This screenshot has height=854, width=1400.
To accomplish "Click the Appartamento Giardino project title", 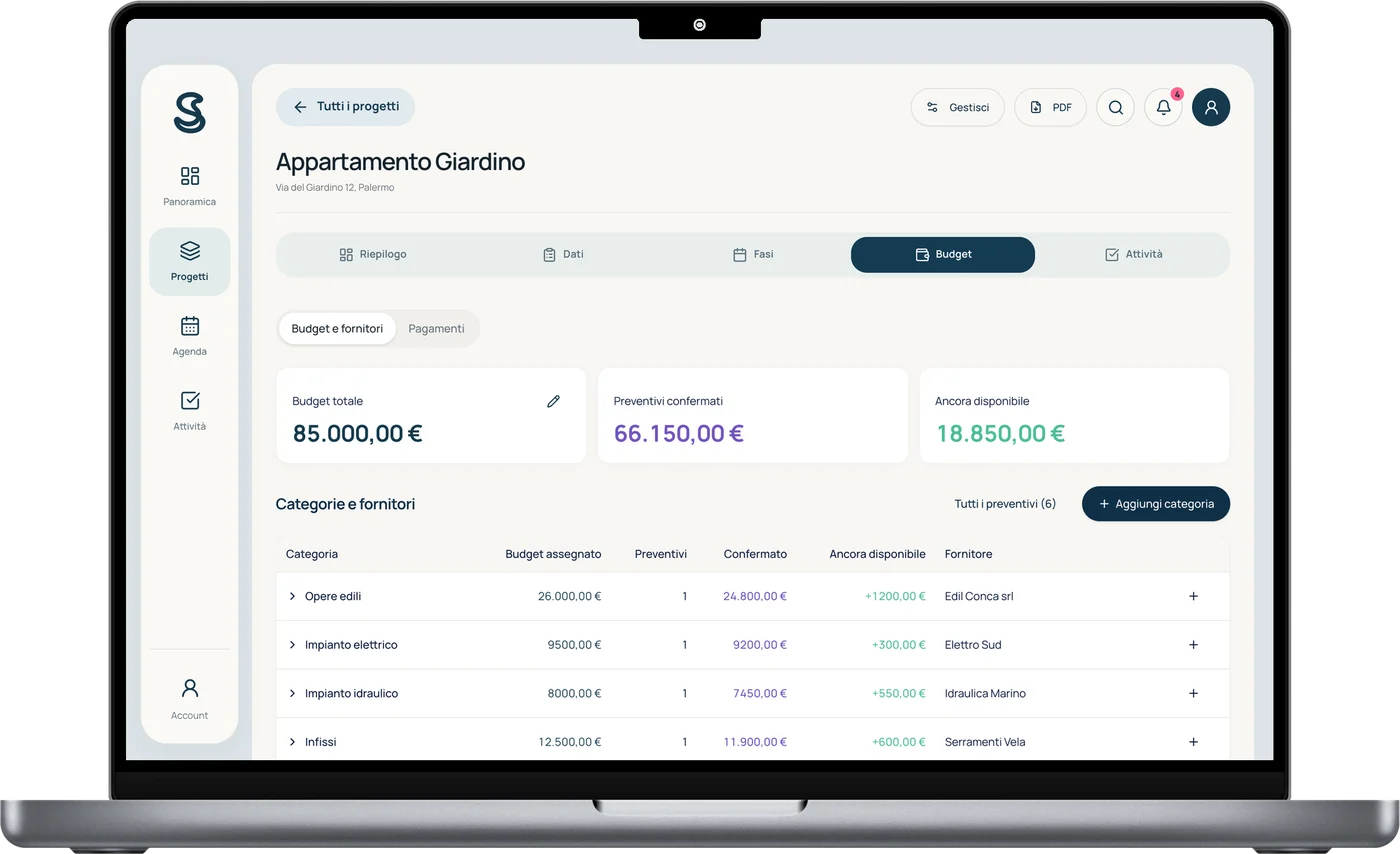I will click(400, 162).
